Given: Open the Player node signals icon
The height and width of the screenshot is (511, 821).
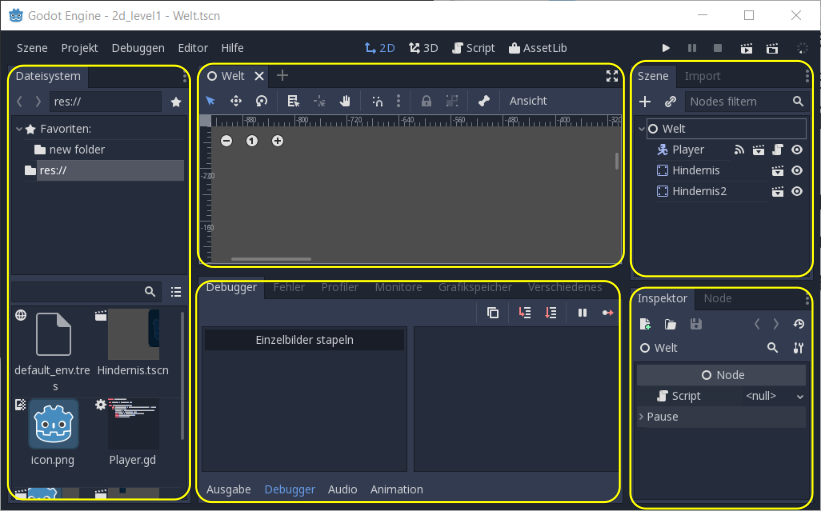Looking at the screenshot, I should [739, 150].
